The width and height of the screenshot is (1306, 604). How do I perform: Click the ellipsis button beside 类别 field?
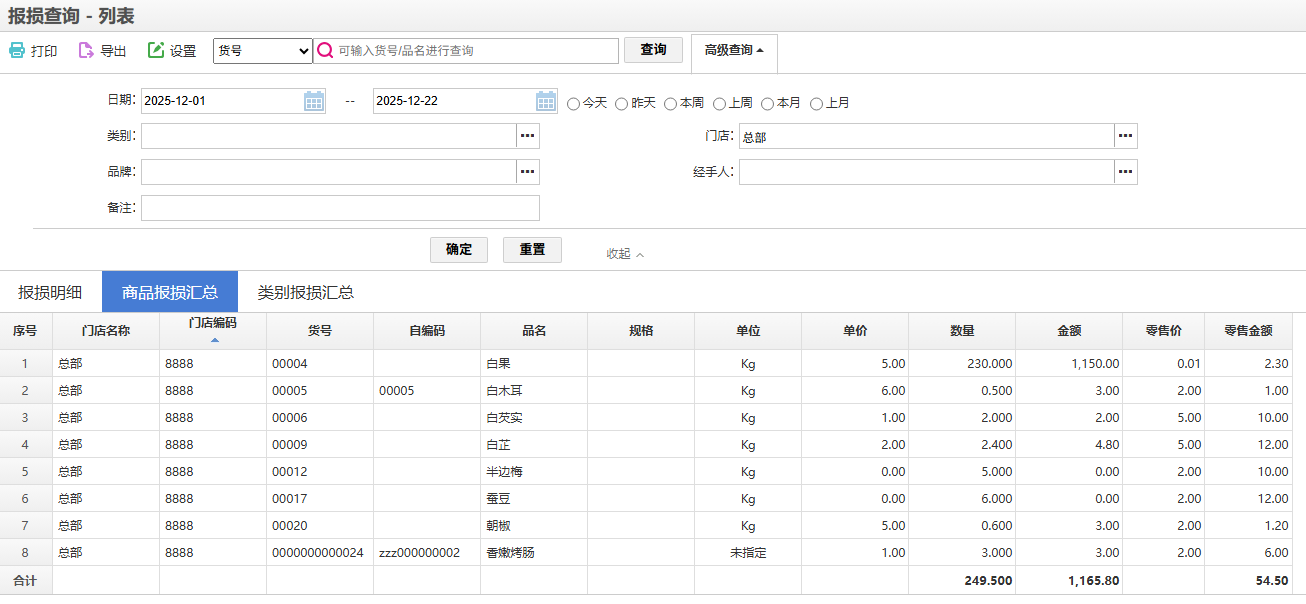pyautogui.click(x=528, y=136)
